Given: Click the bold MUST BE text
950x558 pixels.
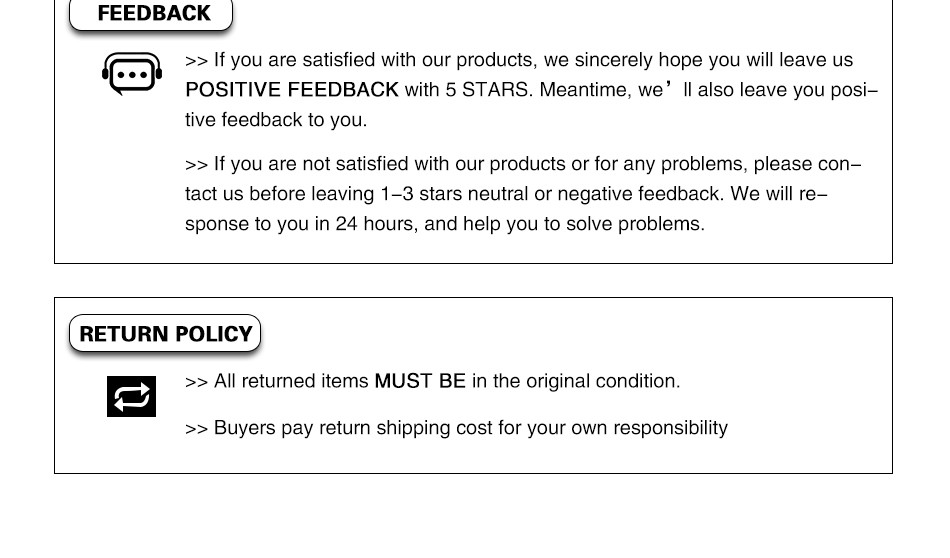Looking at the screenshot, I should point(420,381).
